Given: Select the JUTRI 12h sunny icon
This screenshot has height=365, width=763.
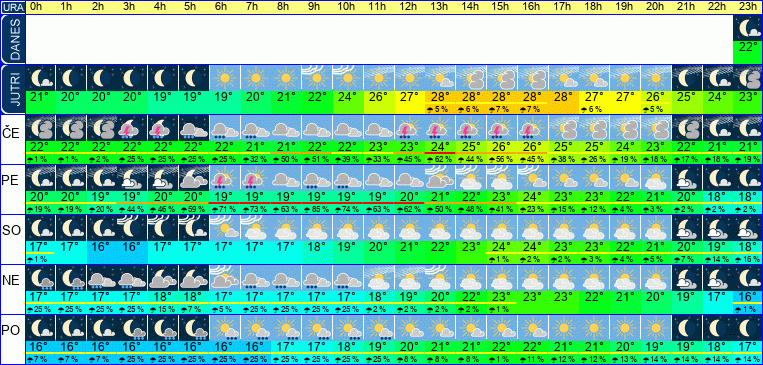Looking at the screenshot, I should click(x=409, y=78).
